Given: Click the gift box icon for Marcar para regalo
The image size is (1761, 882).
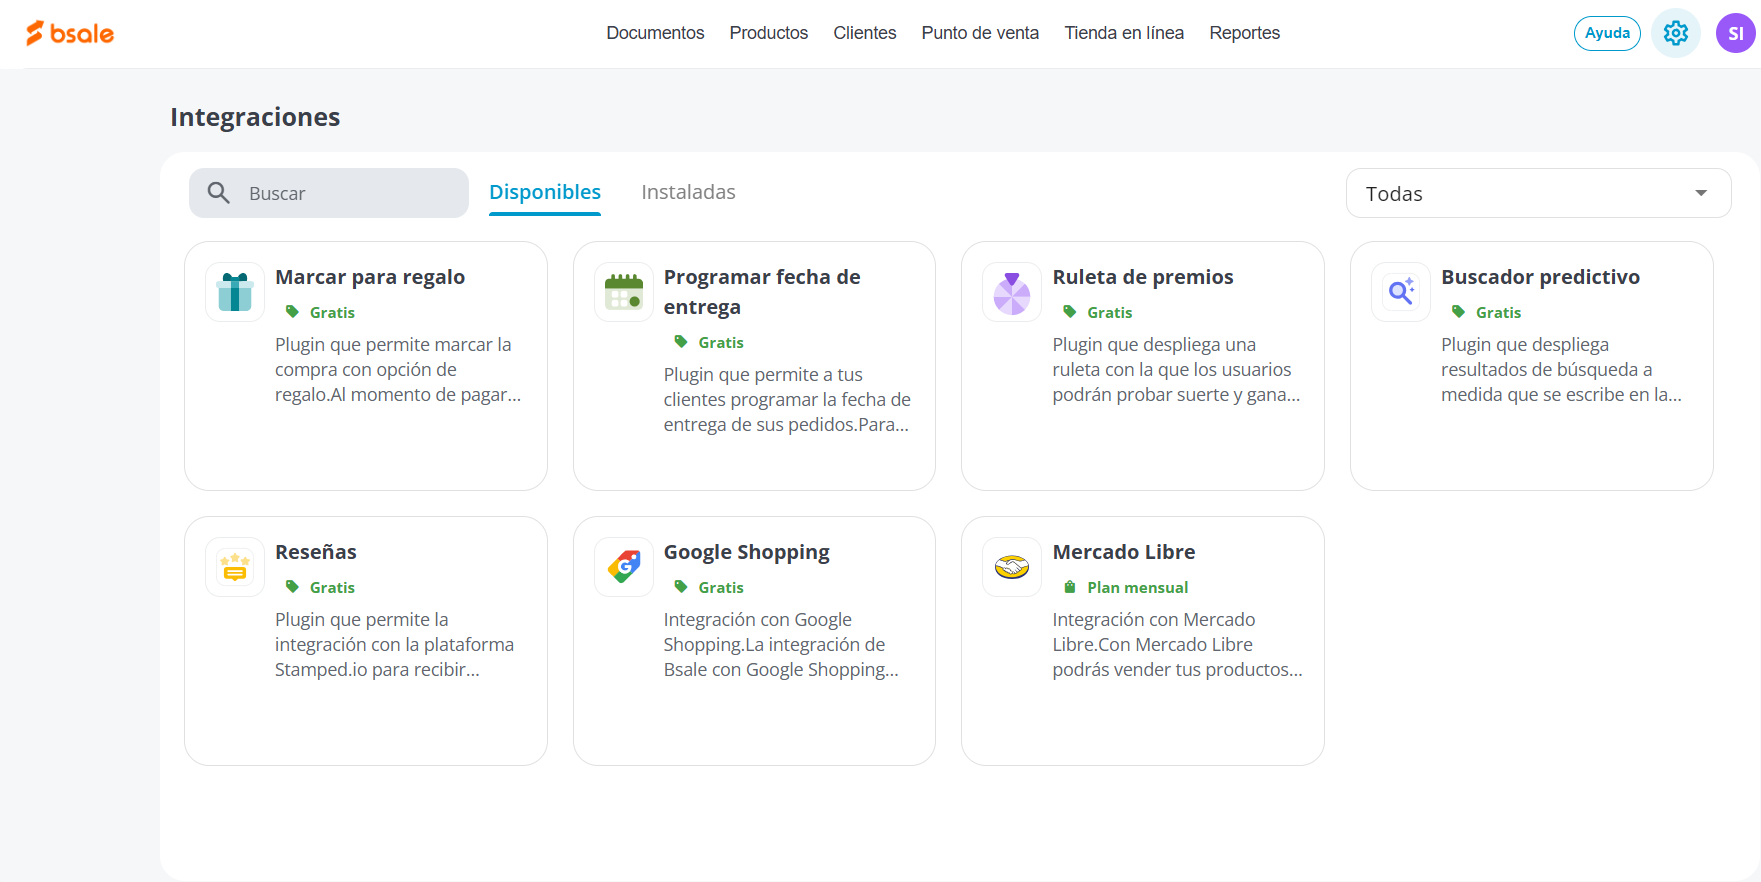Looking at the screenshot, I should tap(235, 292).
